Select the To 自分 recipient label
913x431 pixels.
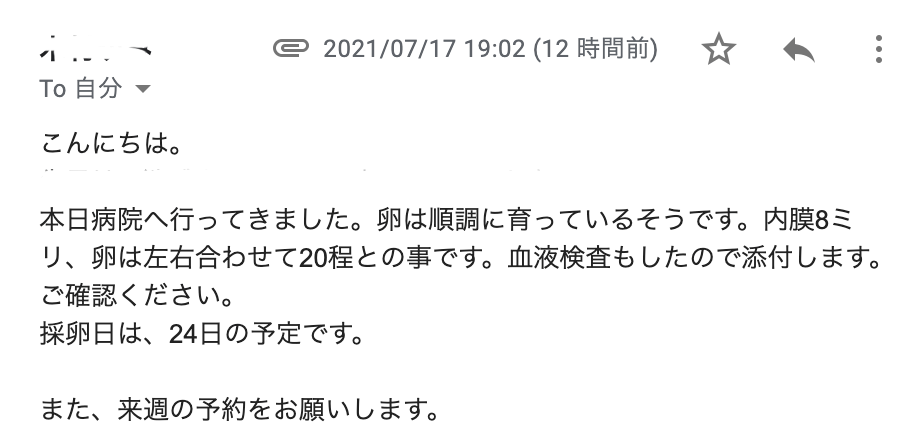pyautogui.click(x=81, y=89)
